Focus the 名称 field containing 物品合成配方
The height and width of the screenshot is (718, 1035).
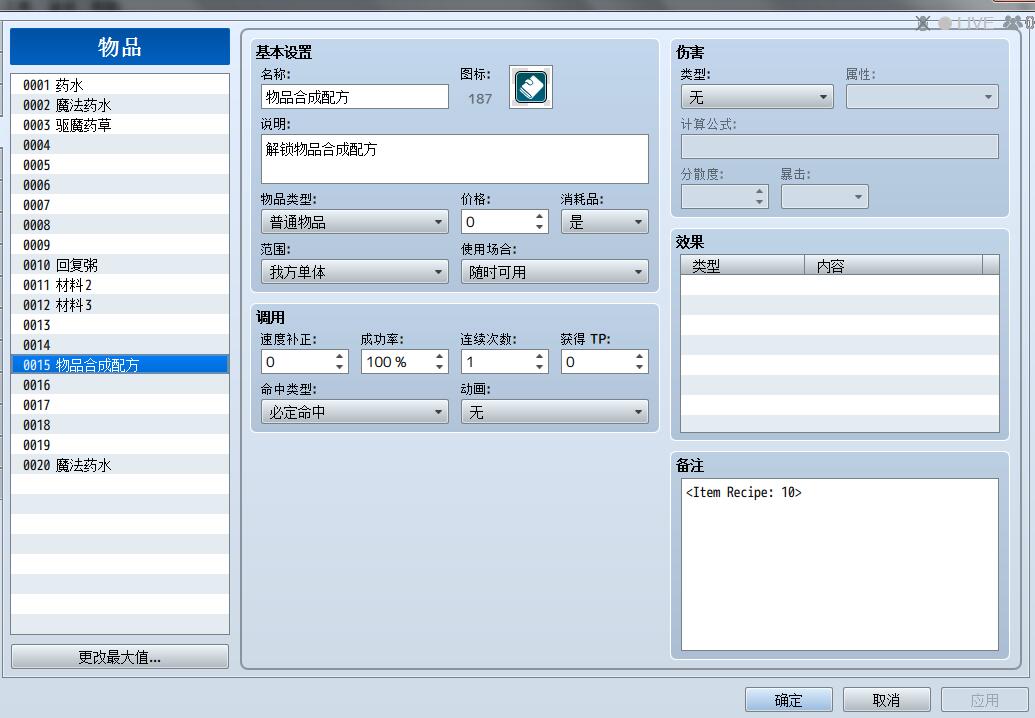(x=354, y=97)
